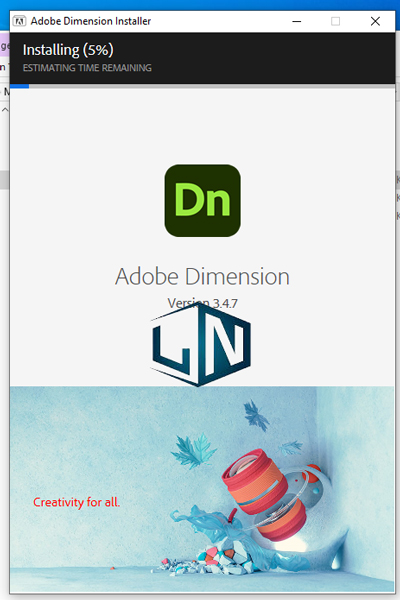Viewport: 400px width, 600px height.
Task: Click the Adobe icon in installer title bar
Action: coord(19,21)
